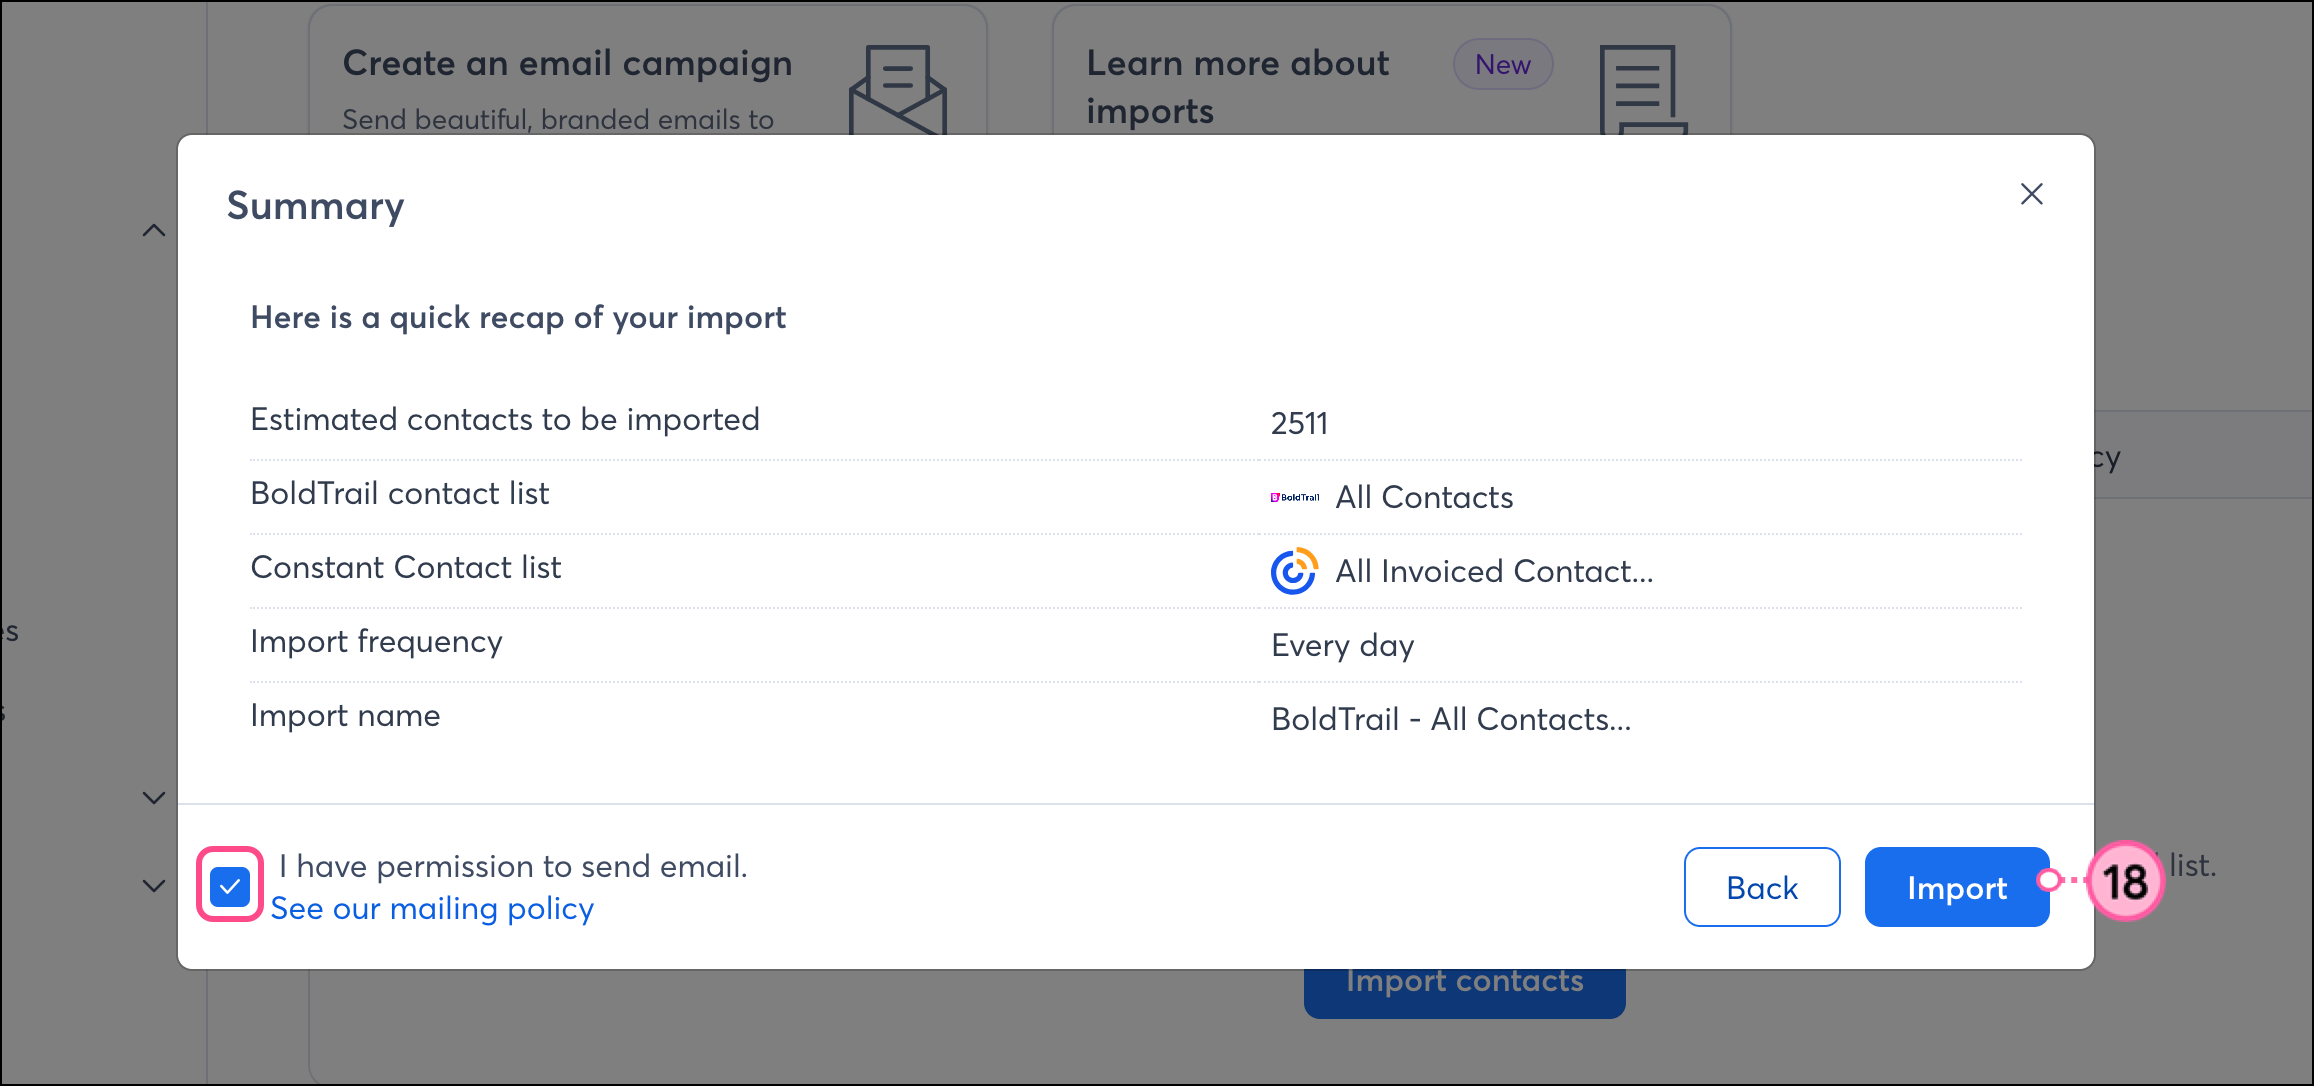Screen dimensions: 2314x1086
Task: Click the BoldTrail logo icon
Action: pyautogui.click(x=1294, y=497)
